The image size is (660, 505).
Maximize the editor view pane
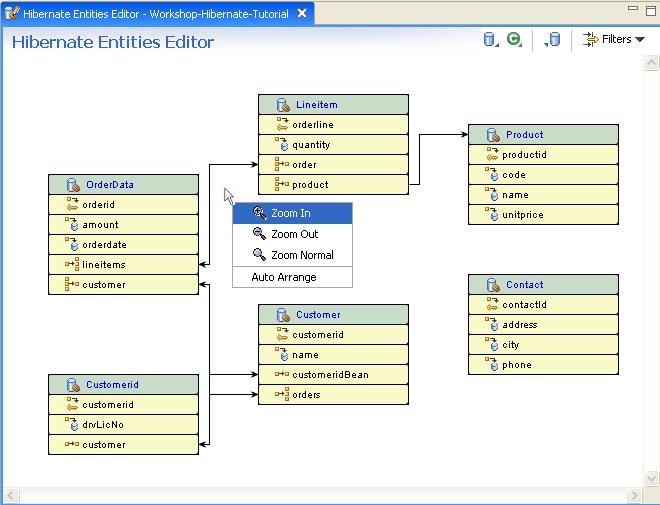point(651,10)
